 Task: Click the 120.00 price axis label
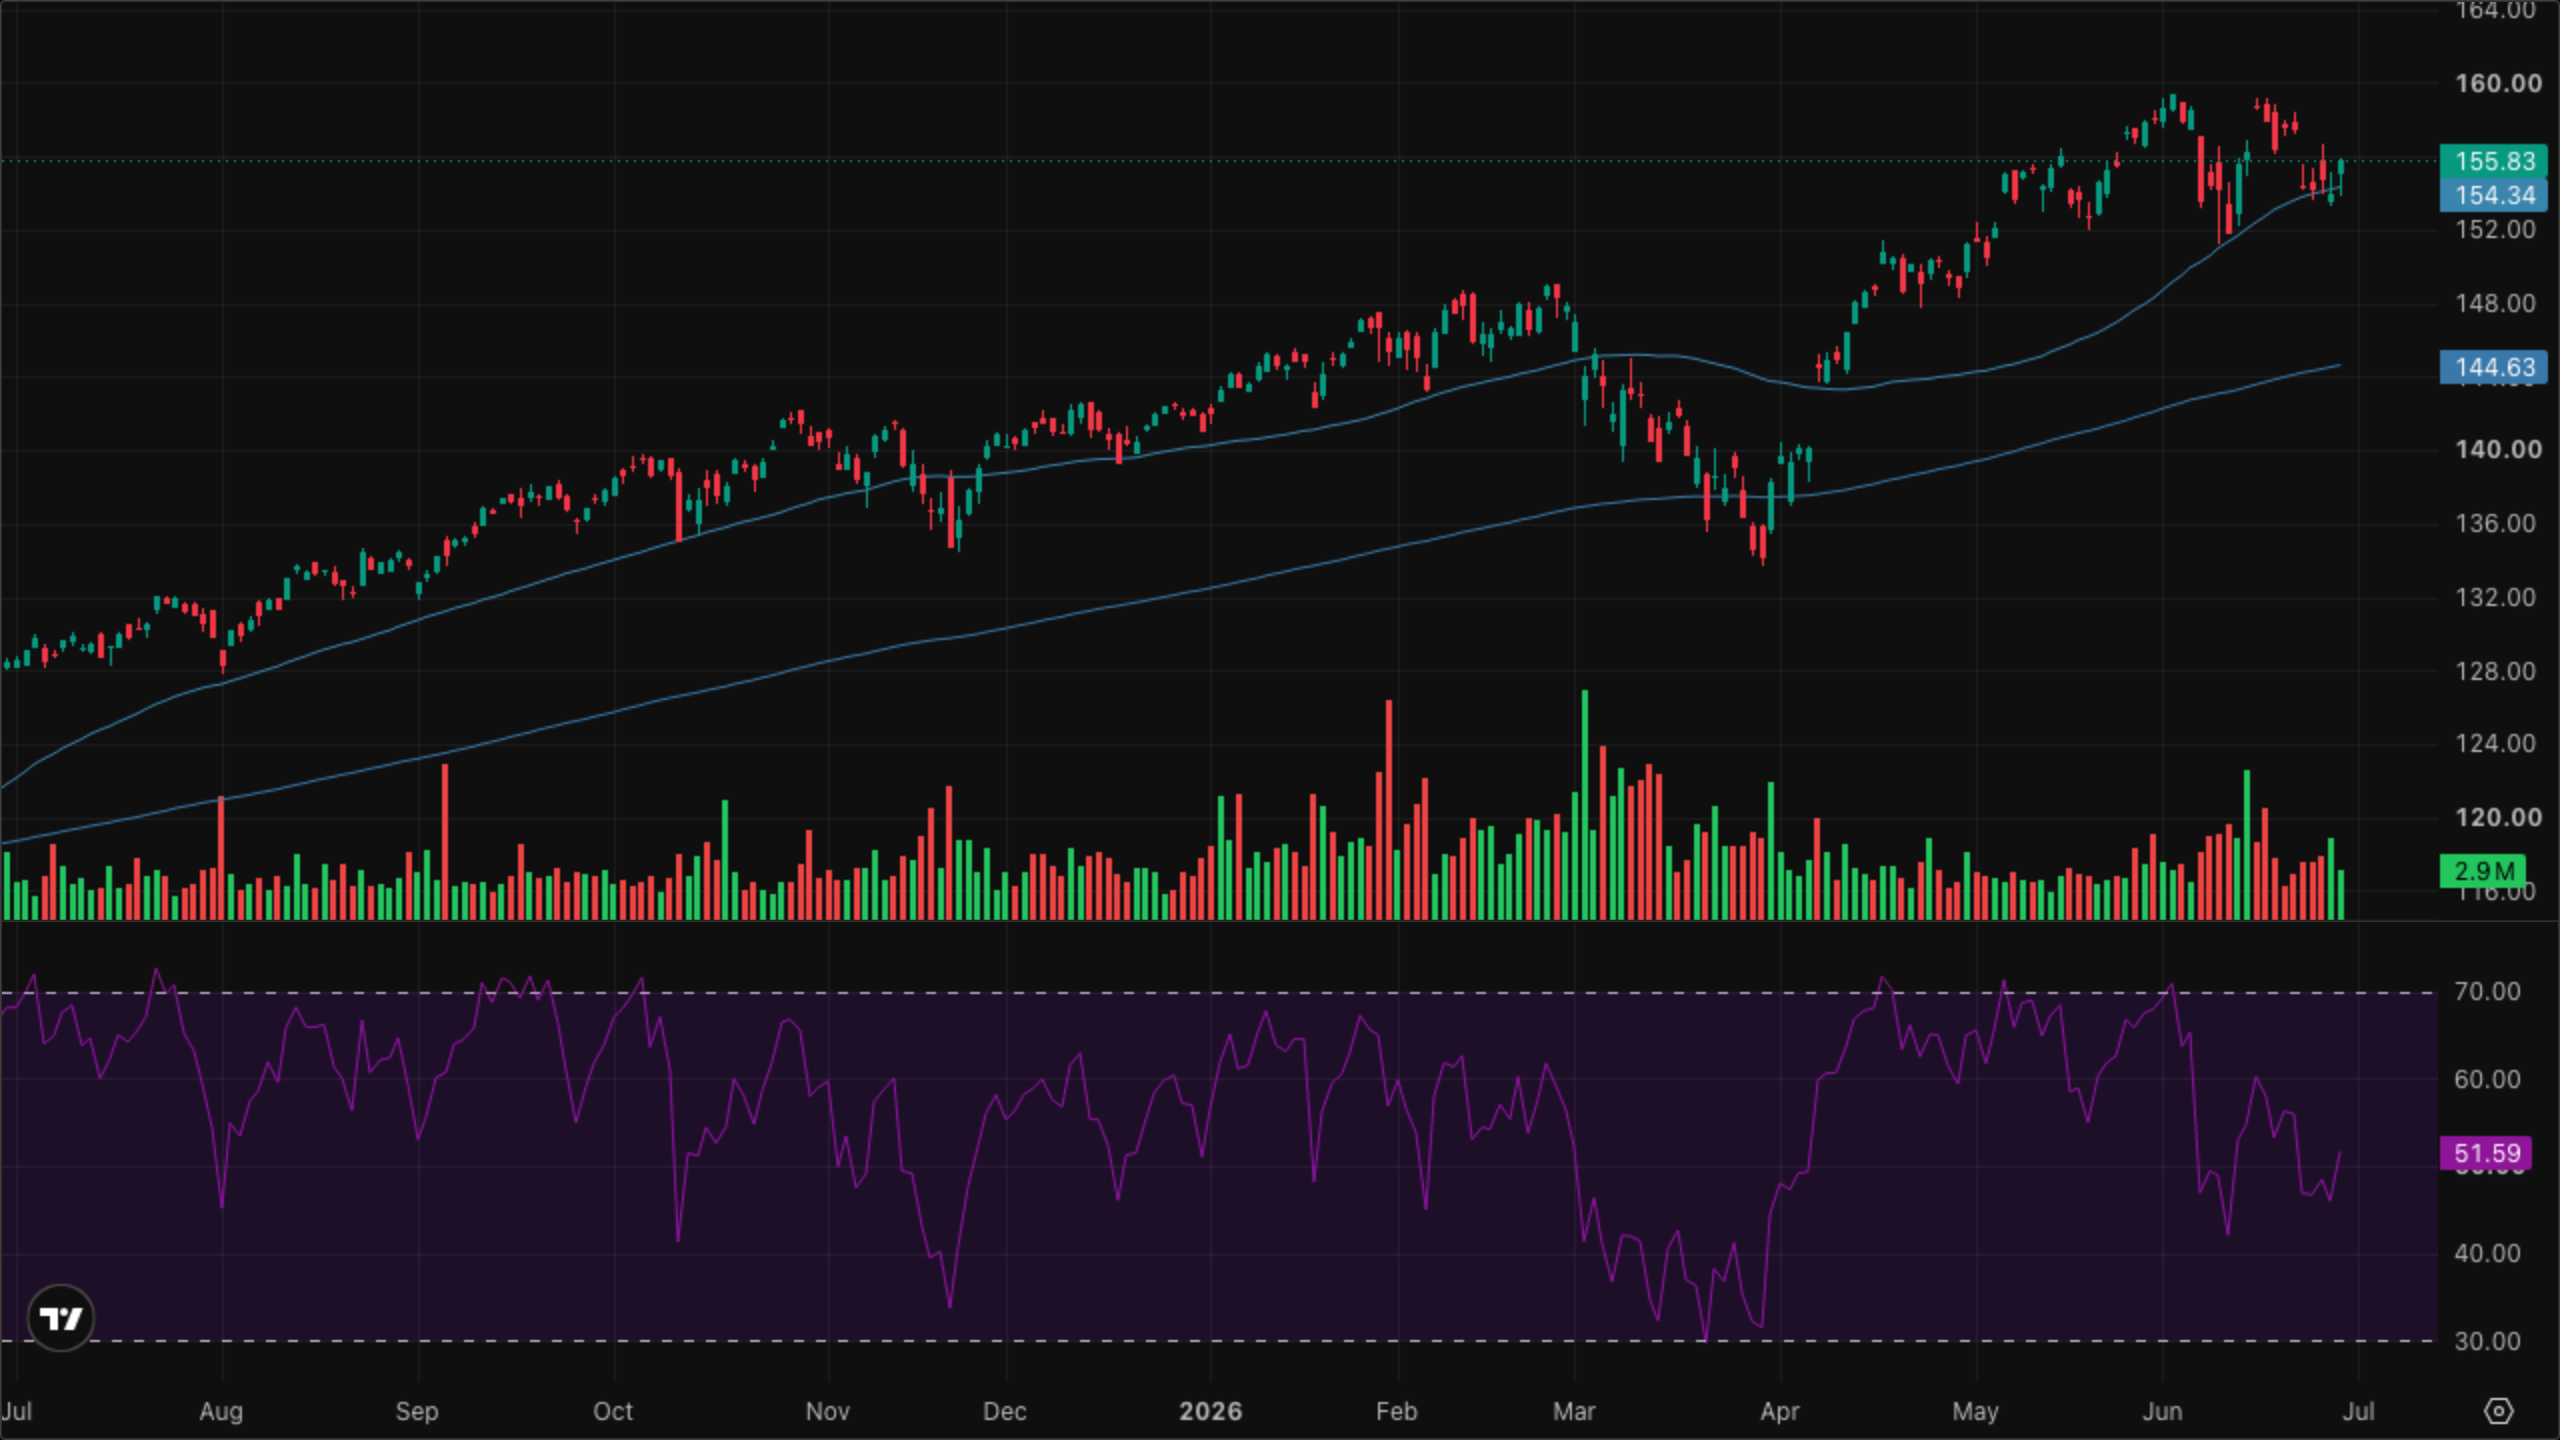2497,817
